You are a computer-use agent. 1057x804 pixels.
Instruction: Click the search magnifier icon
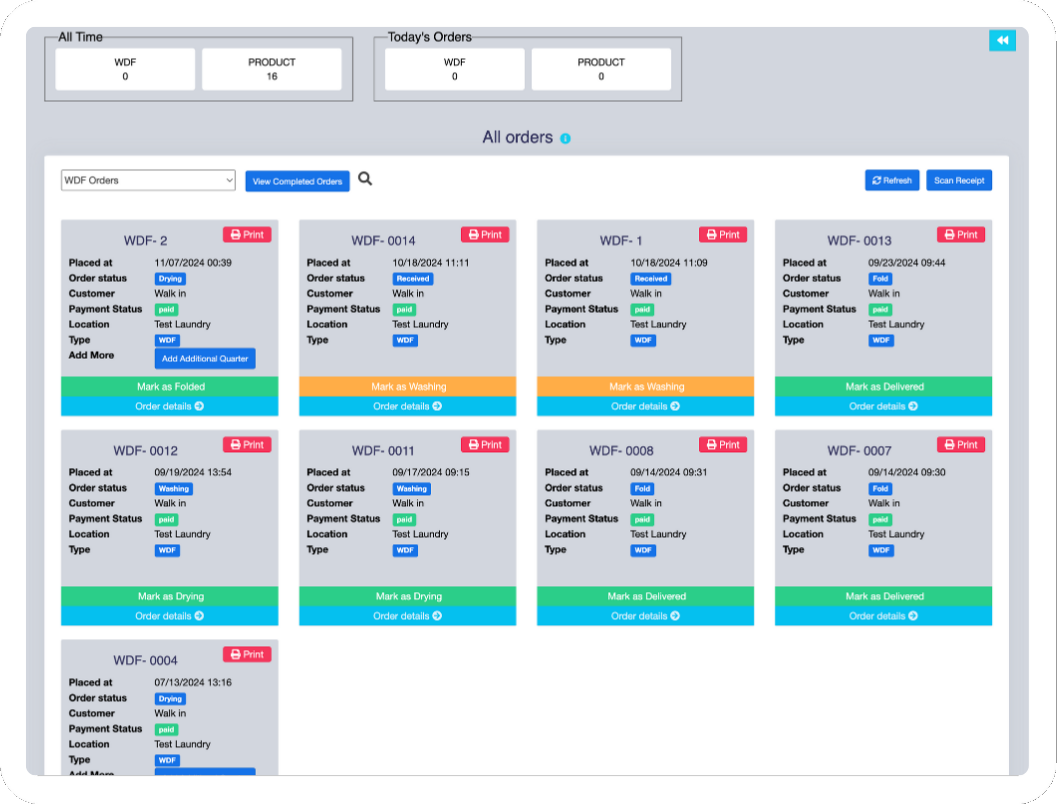365,179
